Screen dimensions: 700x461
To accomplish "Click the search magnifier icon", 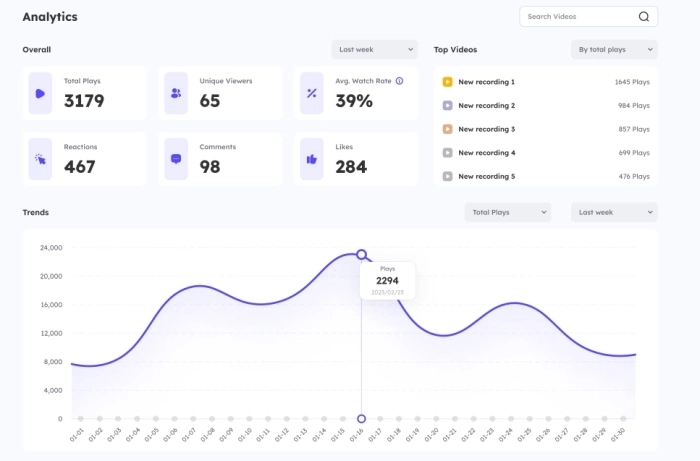I will (x=644, y=17).
